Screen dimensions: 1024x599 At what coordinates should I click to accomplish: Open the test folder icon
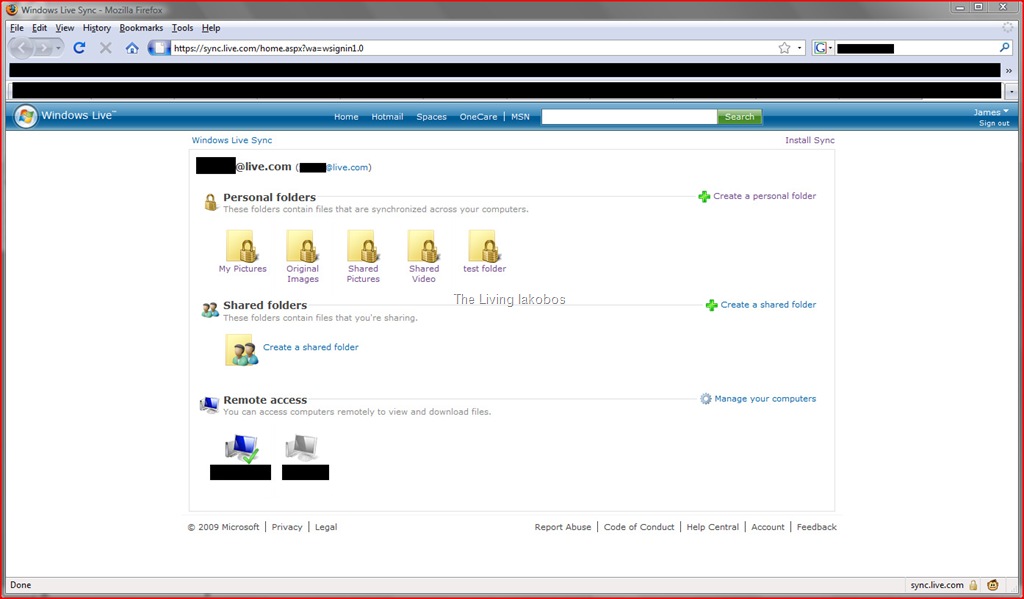pos(485,246)
